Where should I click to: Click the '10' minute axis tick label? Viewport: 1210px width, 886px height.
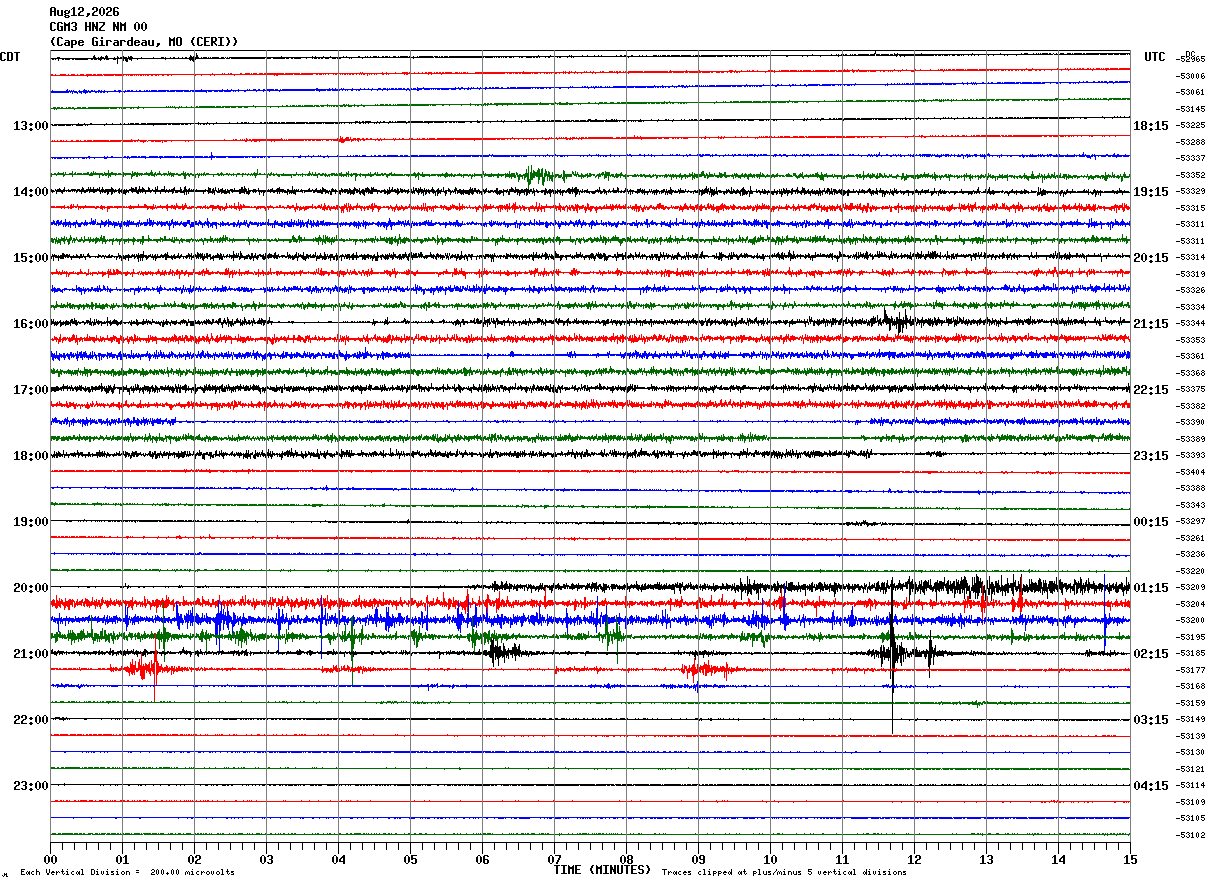pyautogui.click(x=770, y=860)
